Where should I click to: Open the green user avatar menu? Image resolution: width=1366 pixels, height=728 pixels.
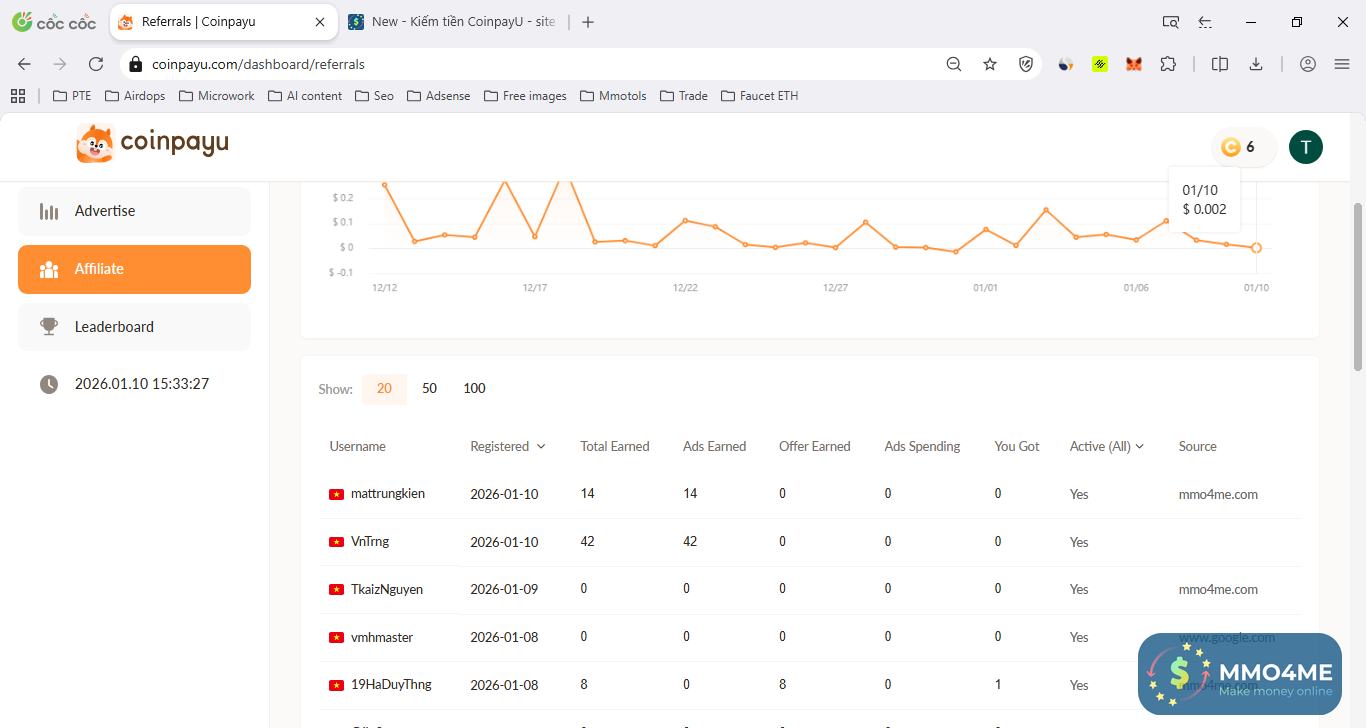pos(1305,147)
